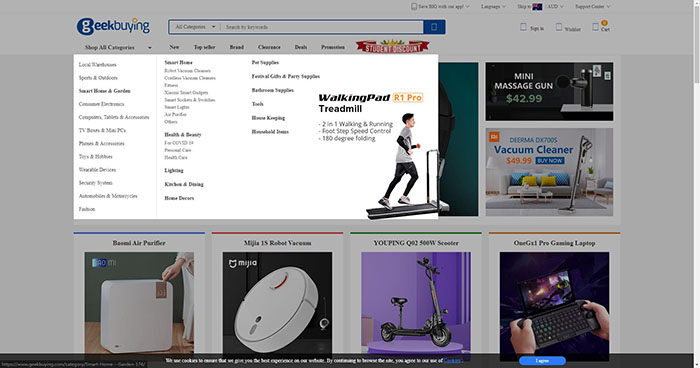Screen dimensions: 700x368
Task: Click the blue search button icon
Action: coord(434,27)
